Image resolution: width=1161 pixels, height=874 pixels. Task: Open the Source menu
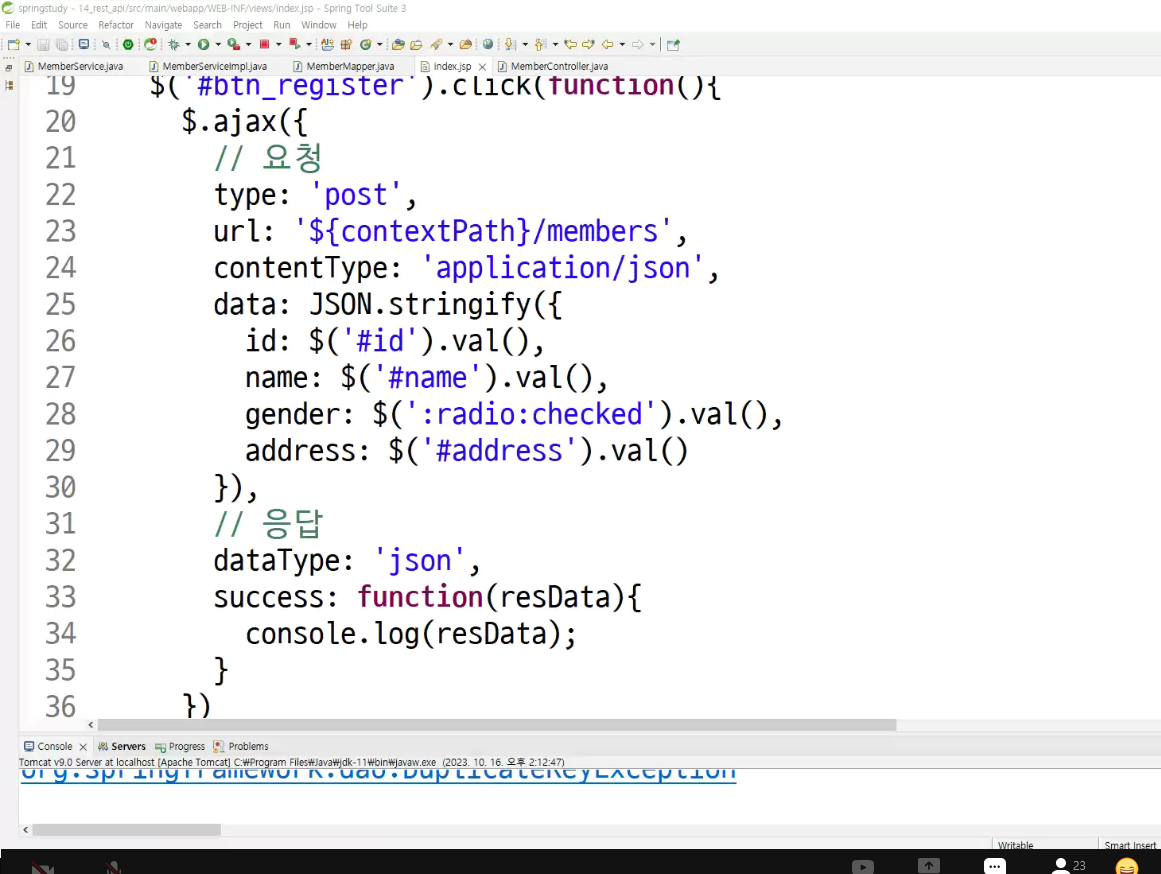pos(73,24)
